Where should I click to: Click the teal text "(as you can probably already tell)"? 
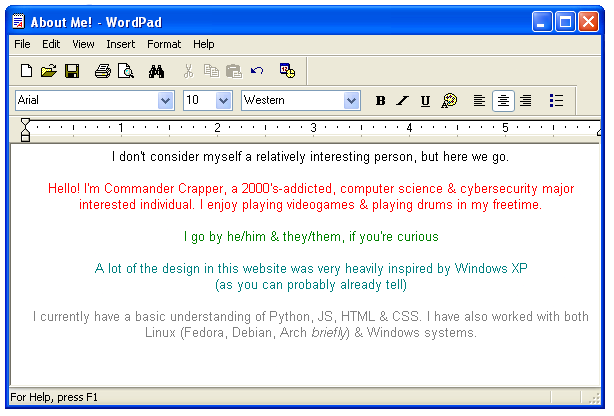tap(311, 285)
